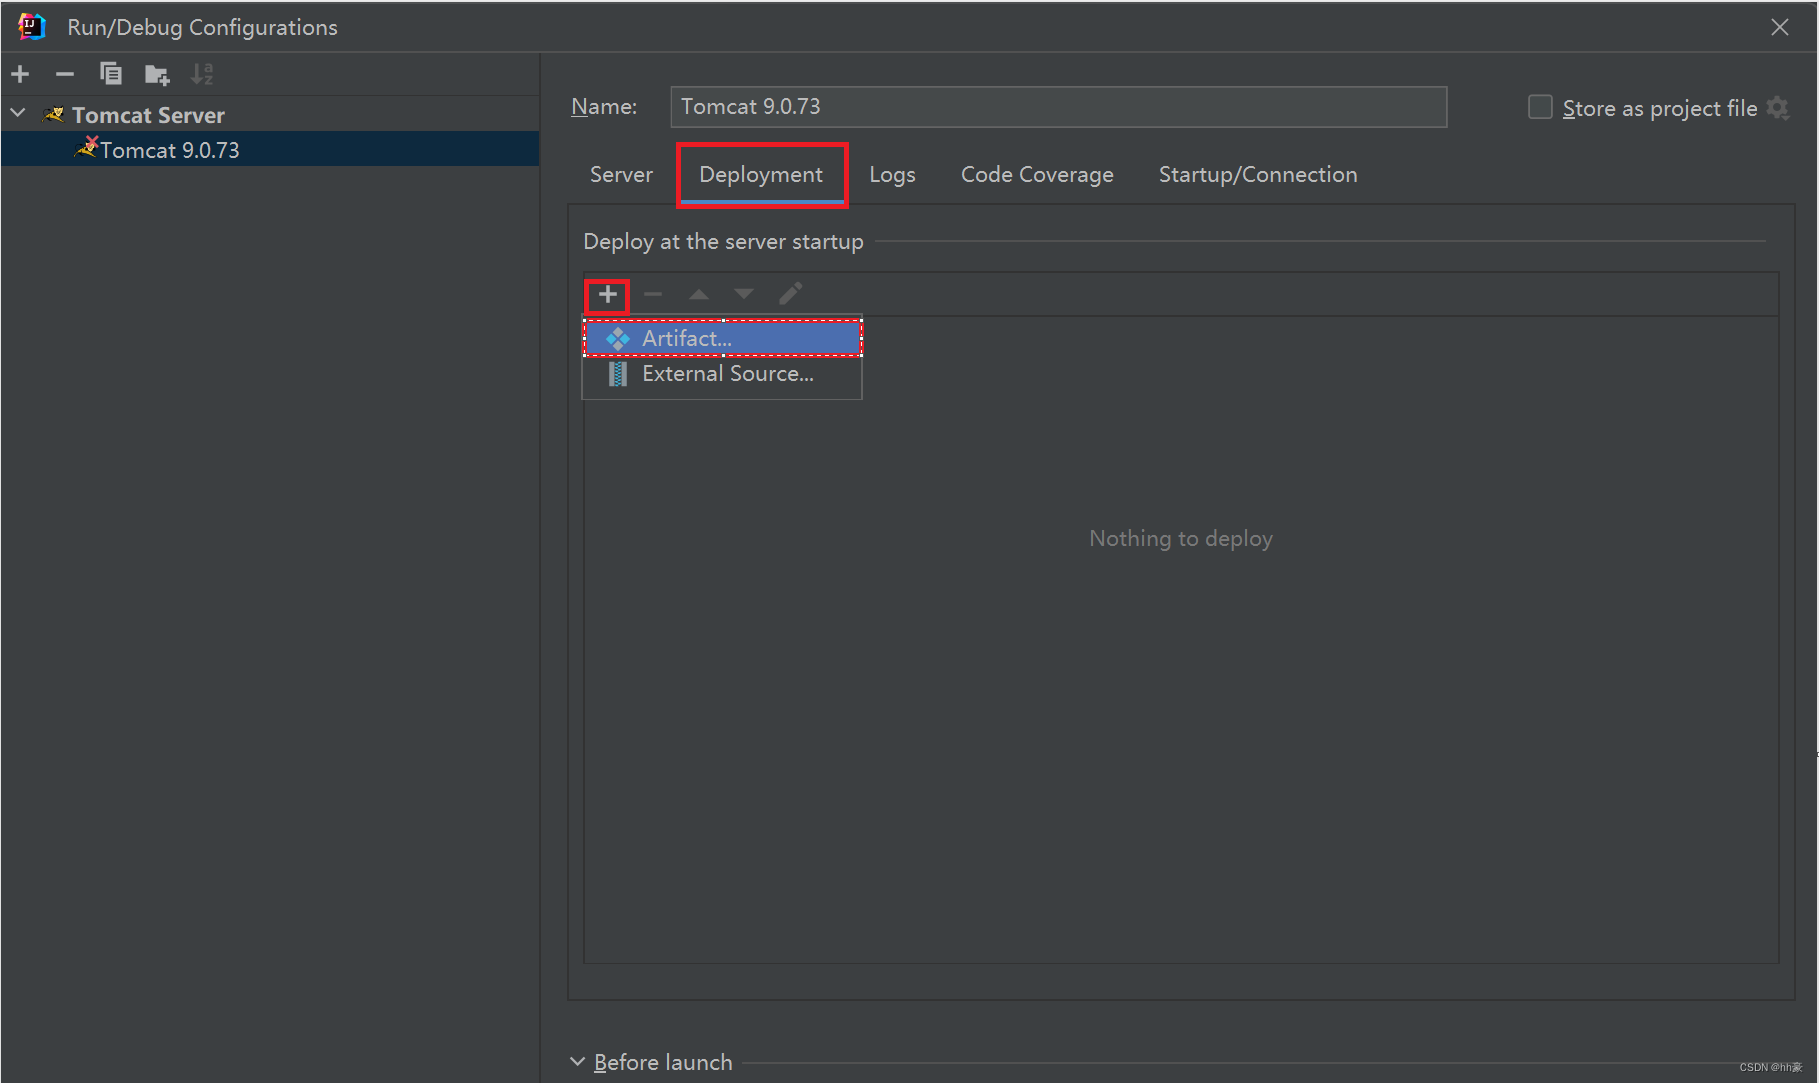Image resolution: width=1819 pixels, height=1083 pixels.
Task: Click the Name input field
Action: 1058,107
